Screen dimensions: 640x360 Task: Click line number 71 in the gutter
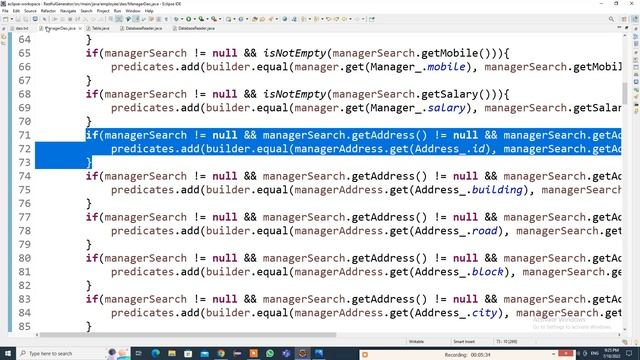coord(24,135)
